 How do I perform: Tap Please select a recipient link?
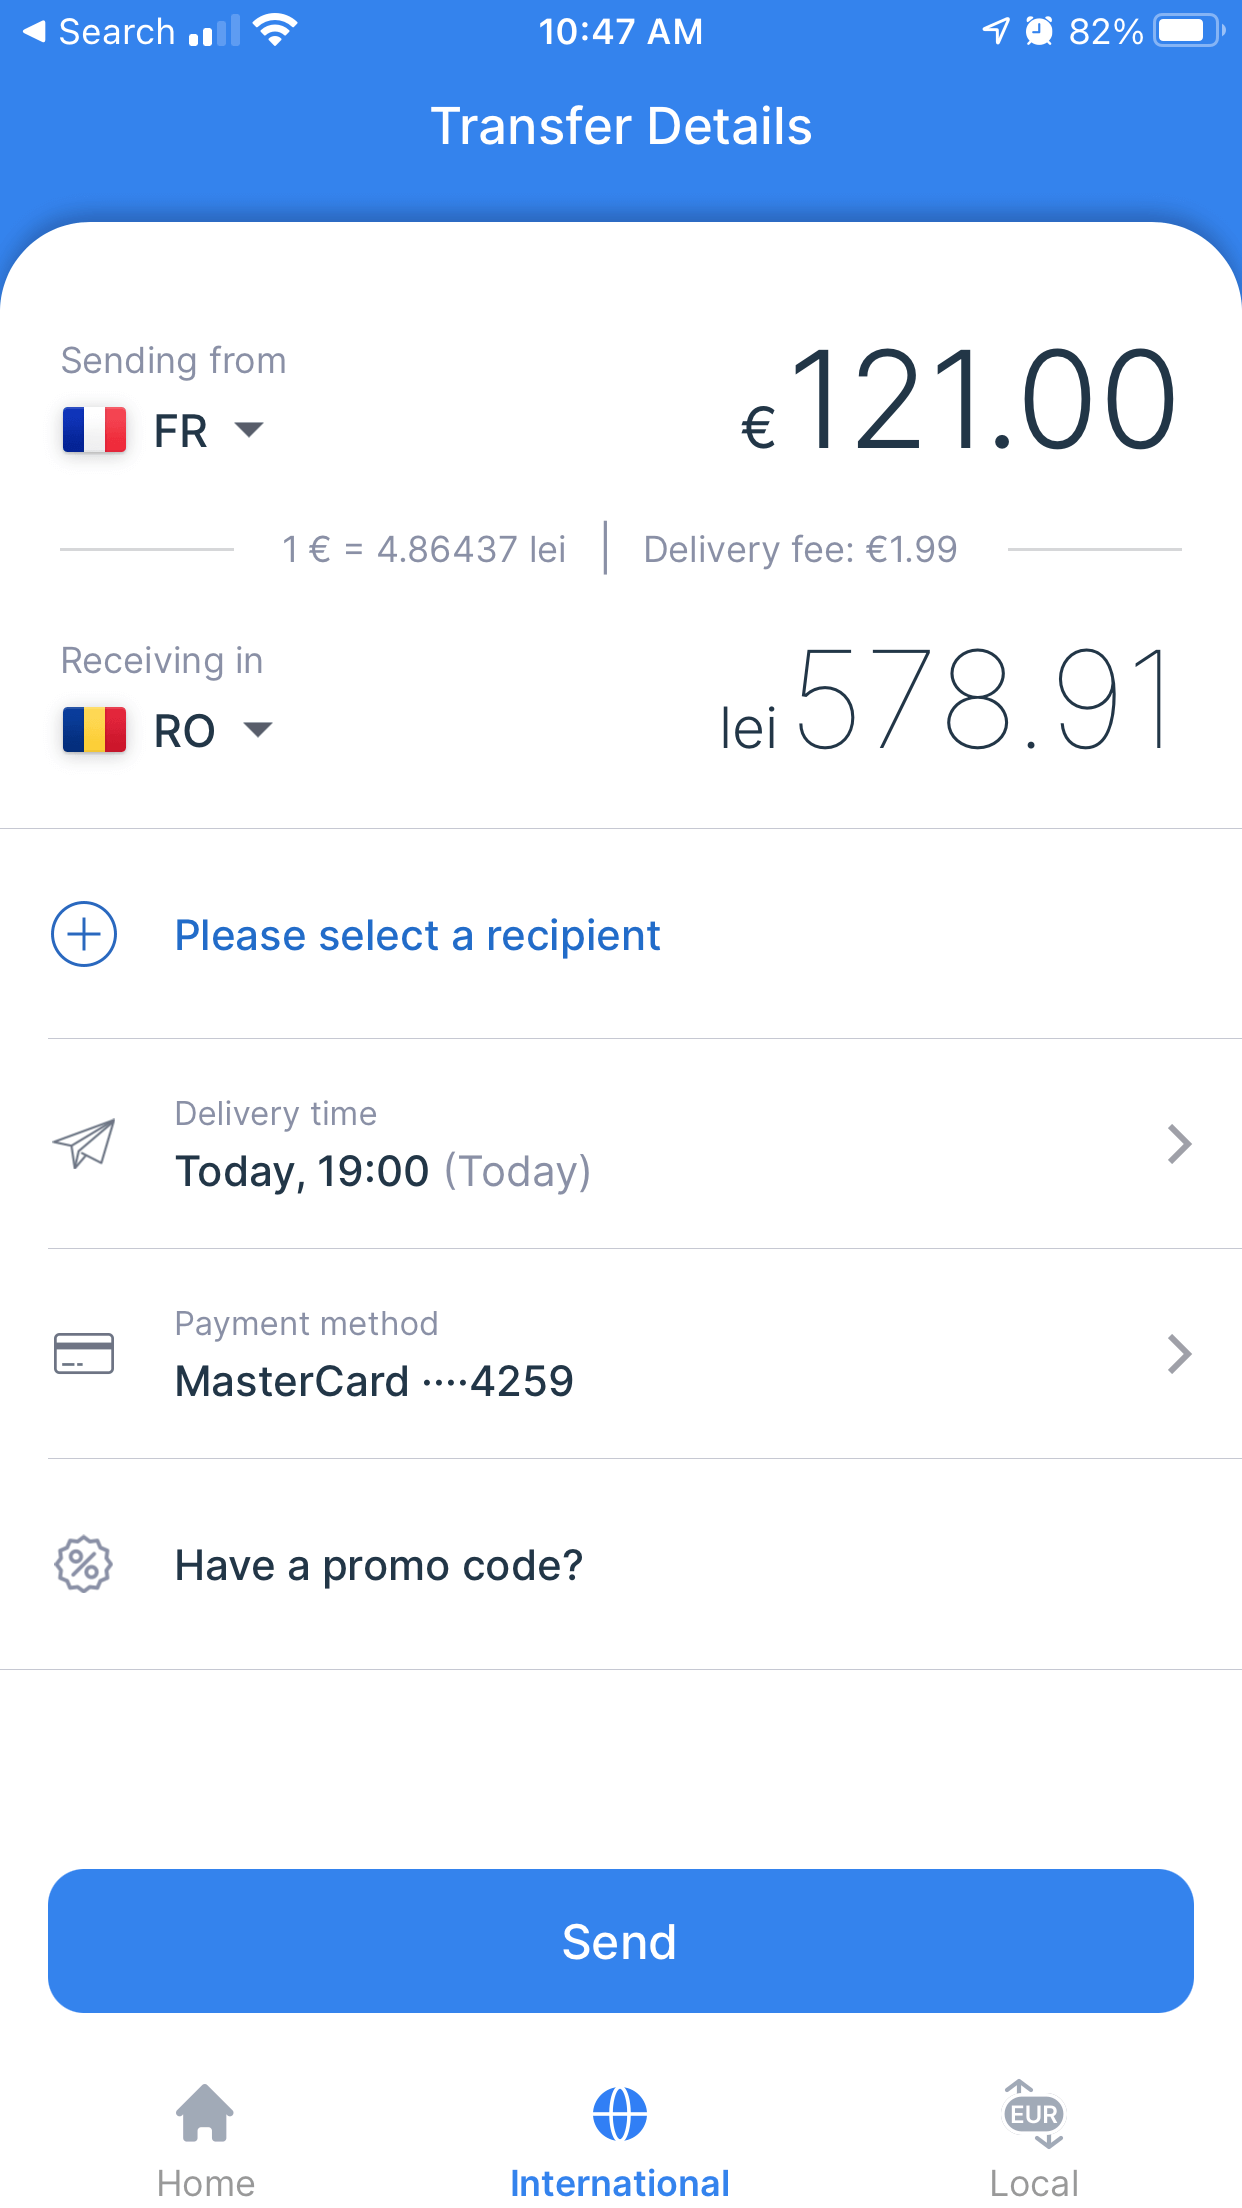pos(417,935)
